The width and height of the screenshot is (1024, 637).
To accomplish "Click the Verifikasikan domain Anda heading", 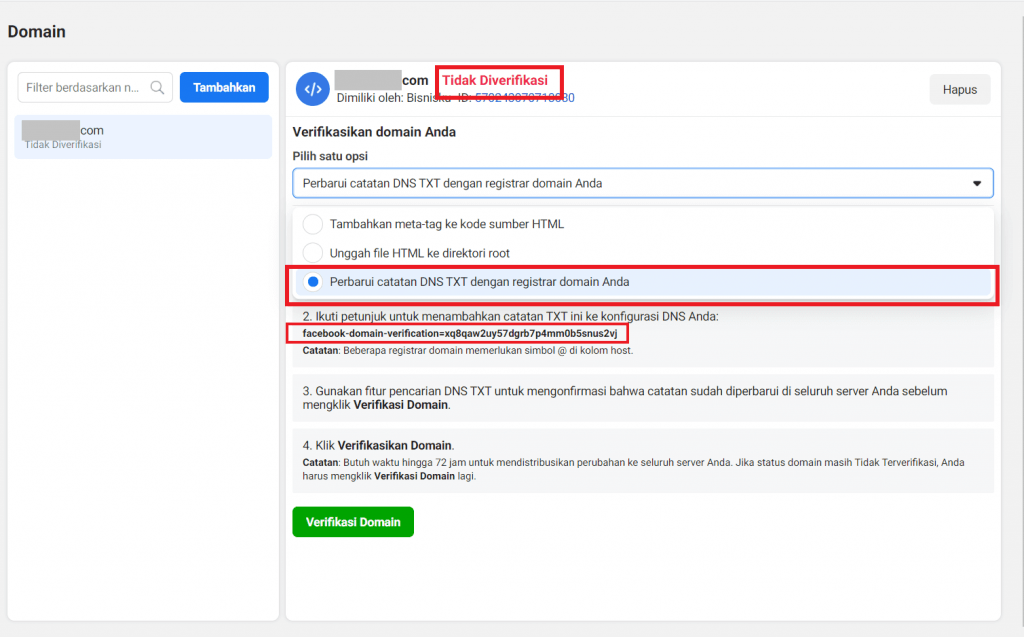I will tap(374, 132).
